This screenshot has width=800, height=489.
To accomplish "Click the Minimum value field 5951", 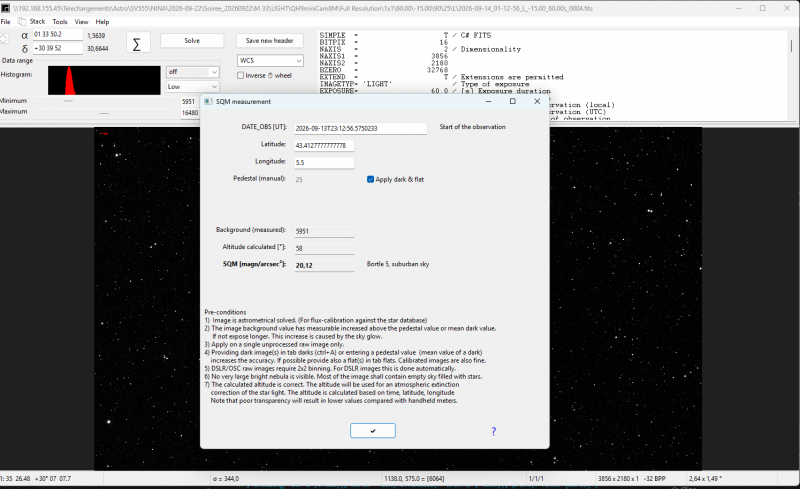I will 189,102.
